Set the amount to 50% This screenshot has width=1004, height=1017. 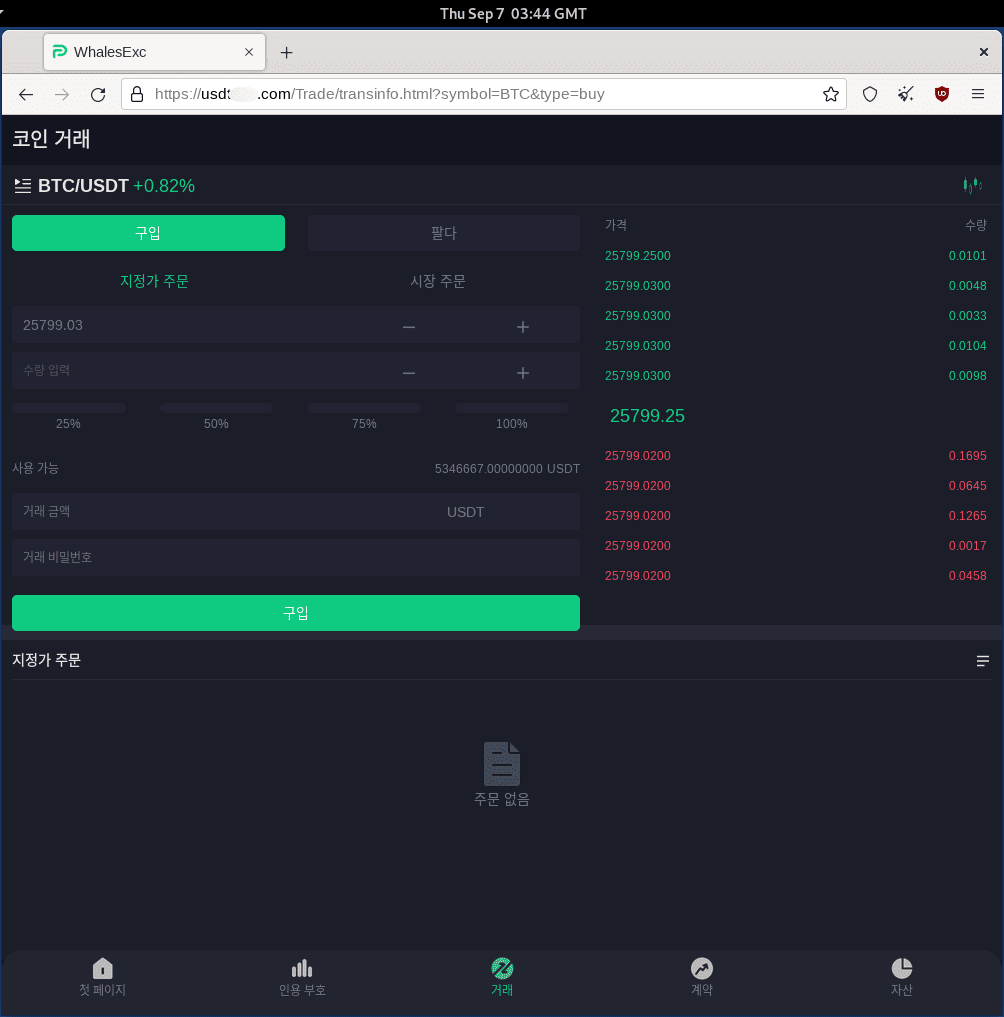pos(216,416)
